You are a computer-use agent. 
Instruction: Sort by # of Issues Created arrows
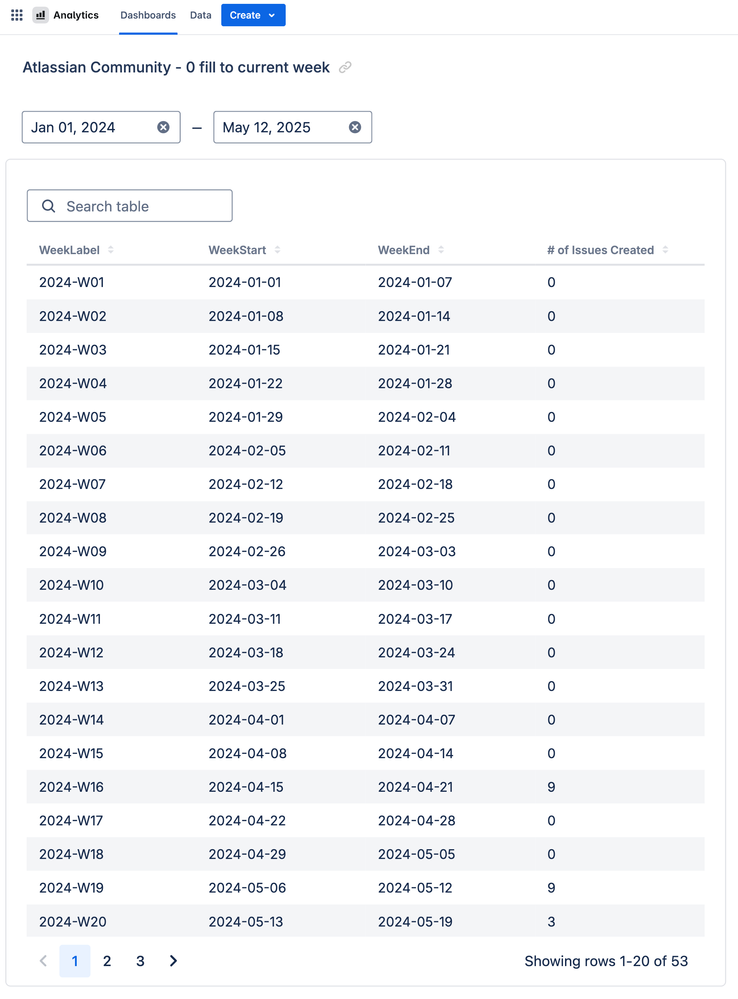(665, 250)
